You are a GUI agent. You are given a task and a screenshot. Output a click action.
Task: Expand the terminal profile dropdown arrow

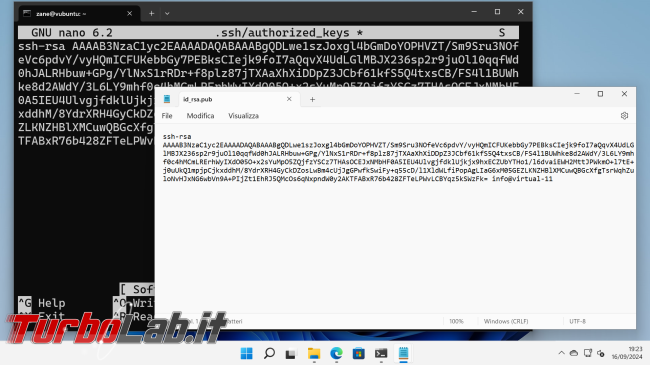tap(167, 13)
